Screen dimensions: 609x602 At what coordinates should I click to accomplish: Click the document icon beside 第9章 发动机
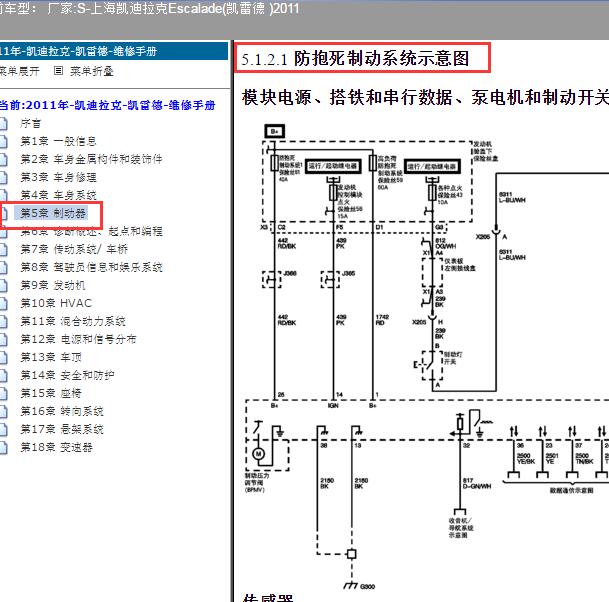pos(3,285)
